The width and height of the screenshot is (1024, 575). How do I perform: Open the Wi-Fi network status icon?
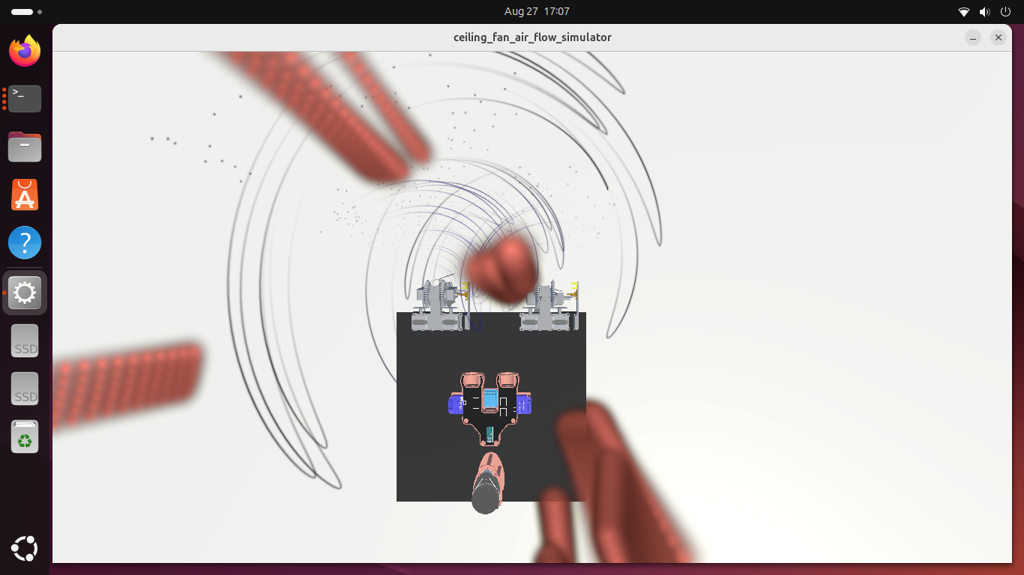(x=964, y=12)
